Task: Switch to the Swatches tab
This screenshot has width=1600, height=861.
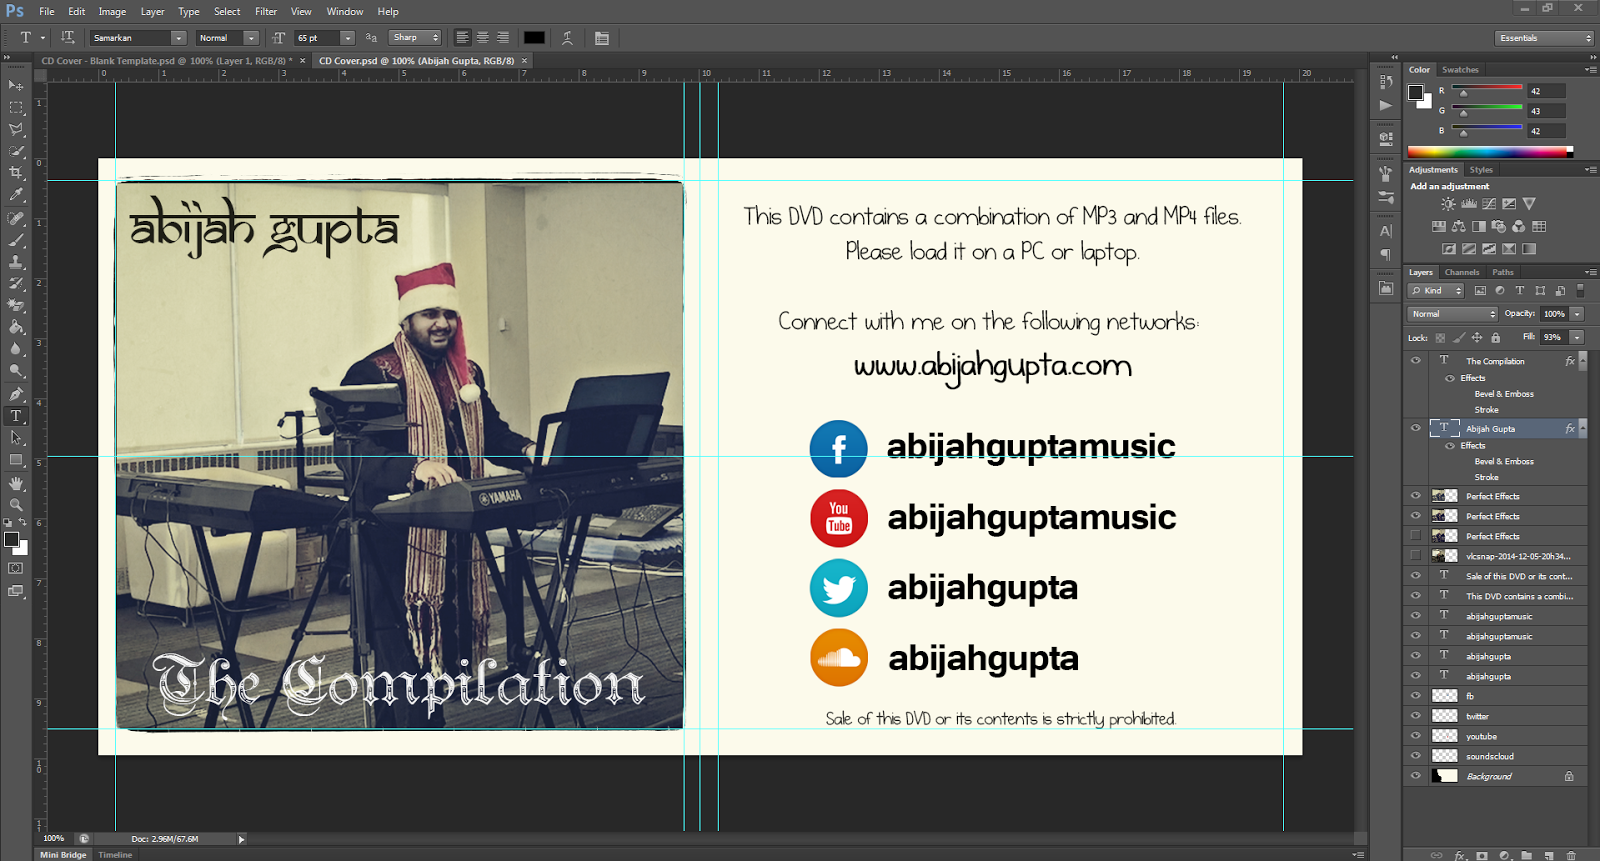Action: [x=1460, y=70]
